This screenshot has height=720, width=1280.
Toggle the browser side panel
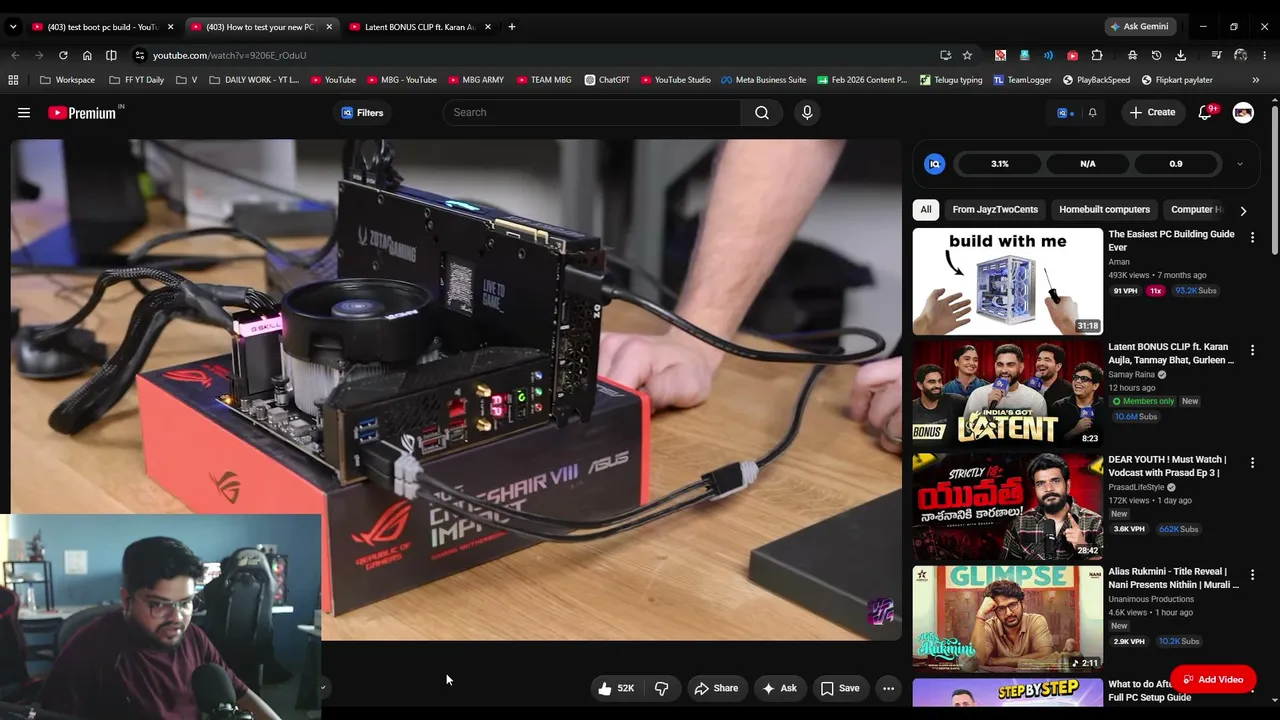tap(111, 55)
